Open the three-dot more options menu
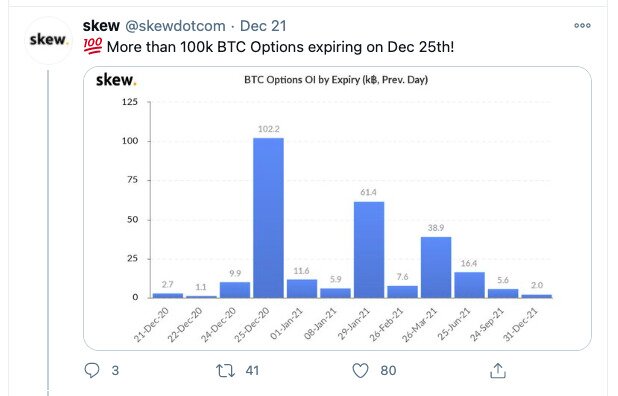Viewport: 618px width, 396px height. tap(582, 26)
